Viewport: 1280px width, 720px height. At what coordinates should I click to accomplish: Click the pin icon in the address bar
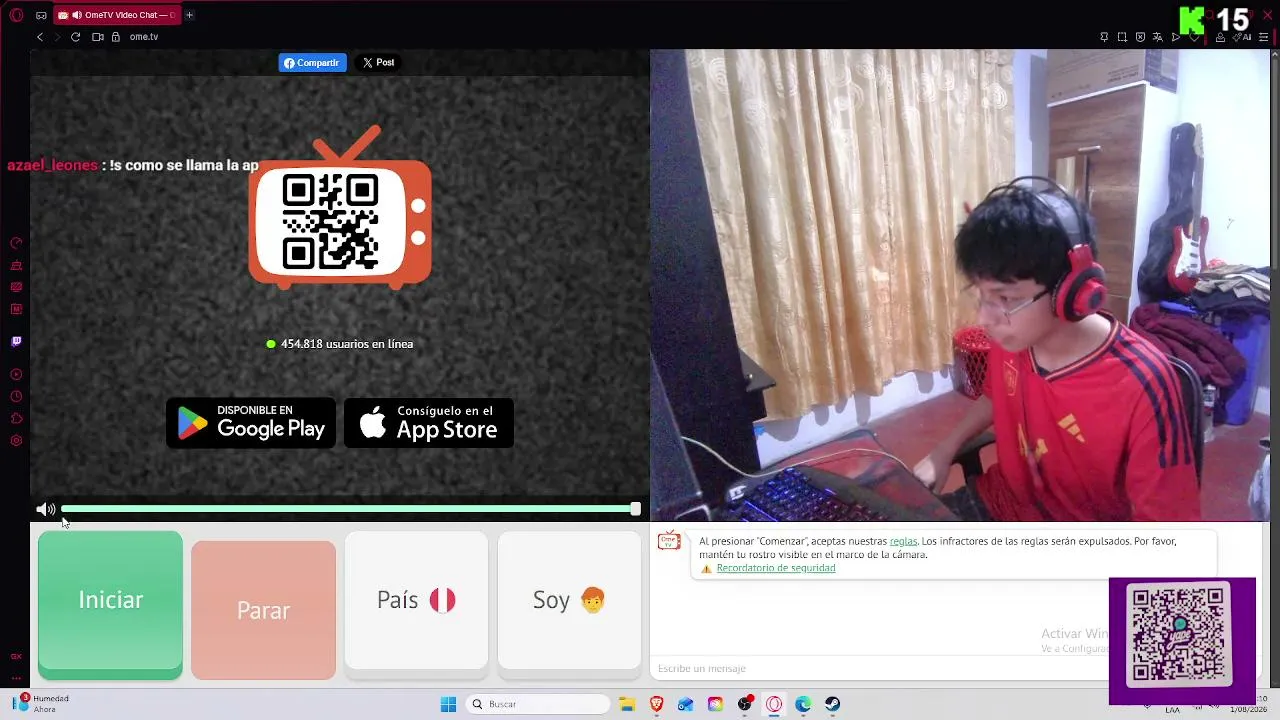1104,37
